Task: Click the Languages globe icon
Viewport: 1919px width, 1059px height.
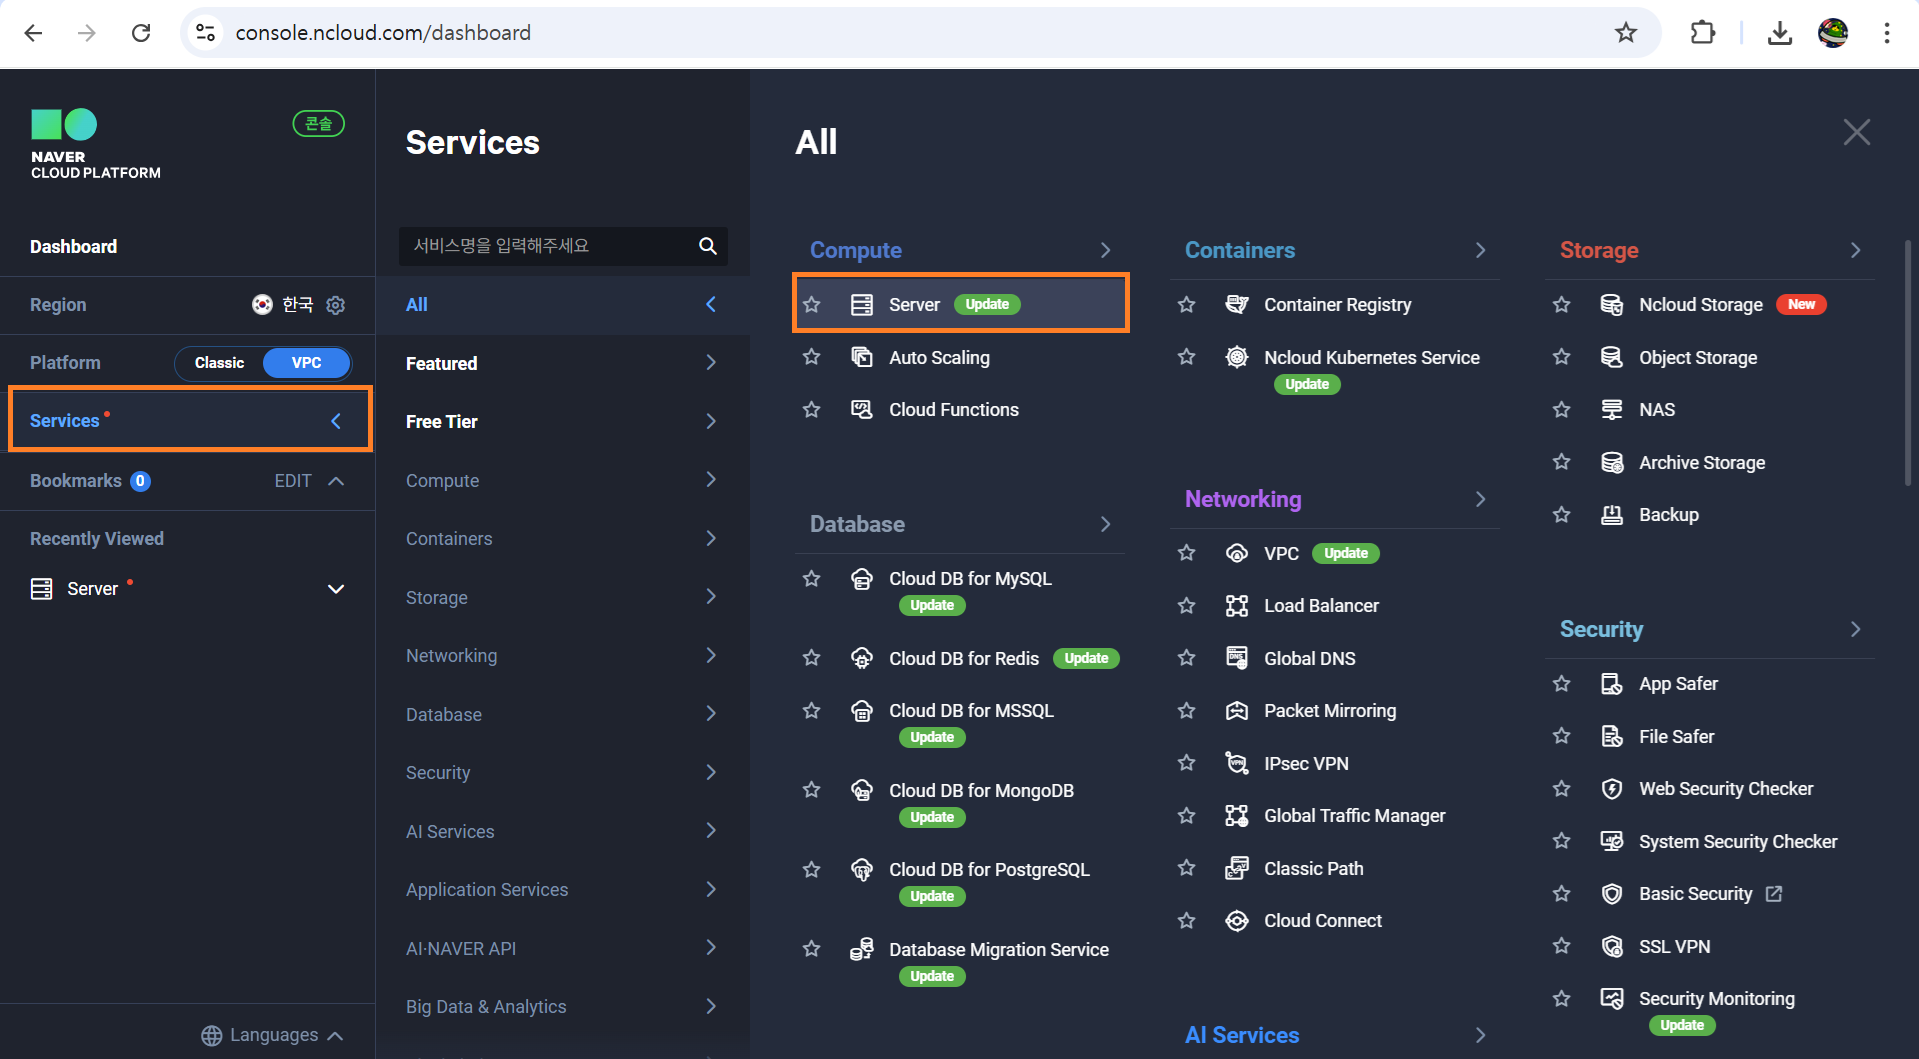Action: coord(212,1035)
